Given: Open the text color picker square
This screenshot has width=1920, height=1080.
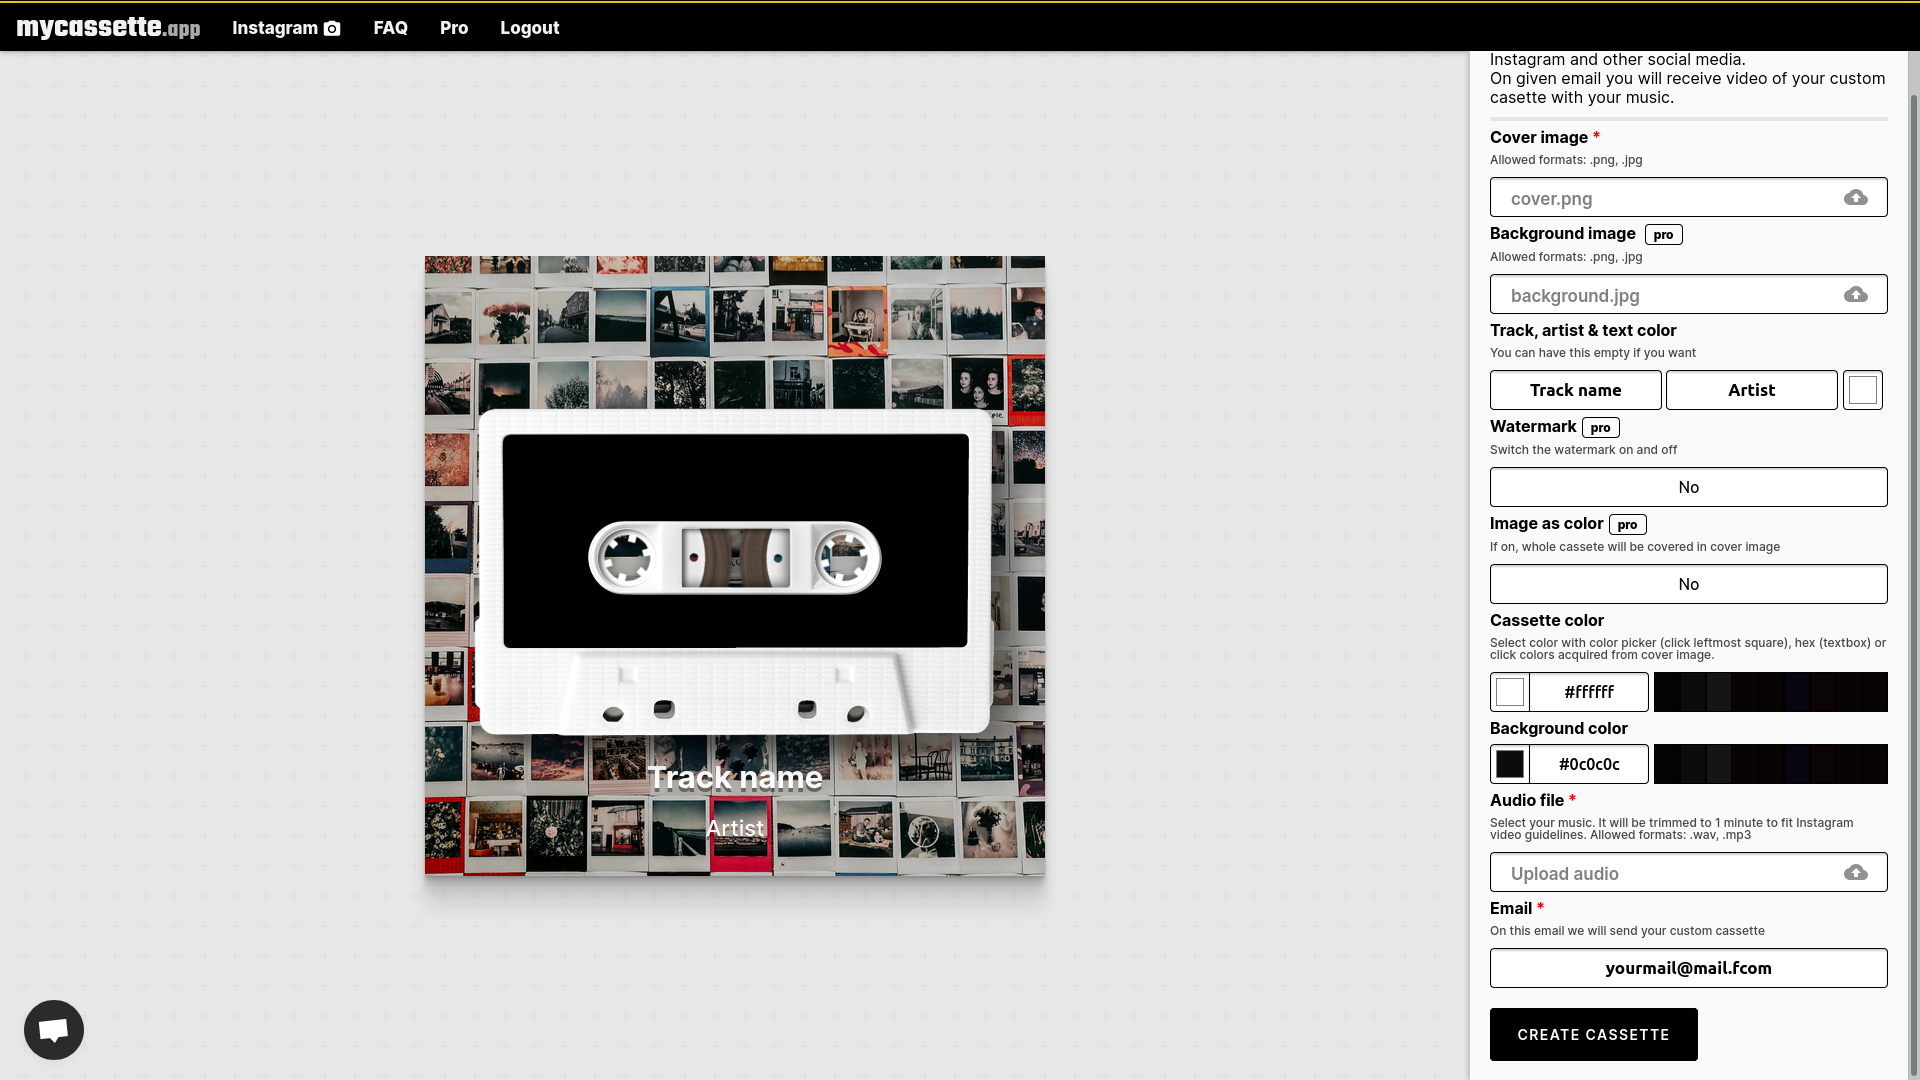Looking at the screenshot, I should pyautogui.click(x=1862, y=390).
